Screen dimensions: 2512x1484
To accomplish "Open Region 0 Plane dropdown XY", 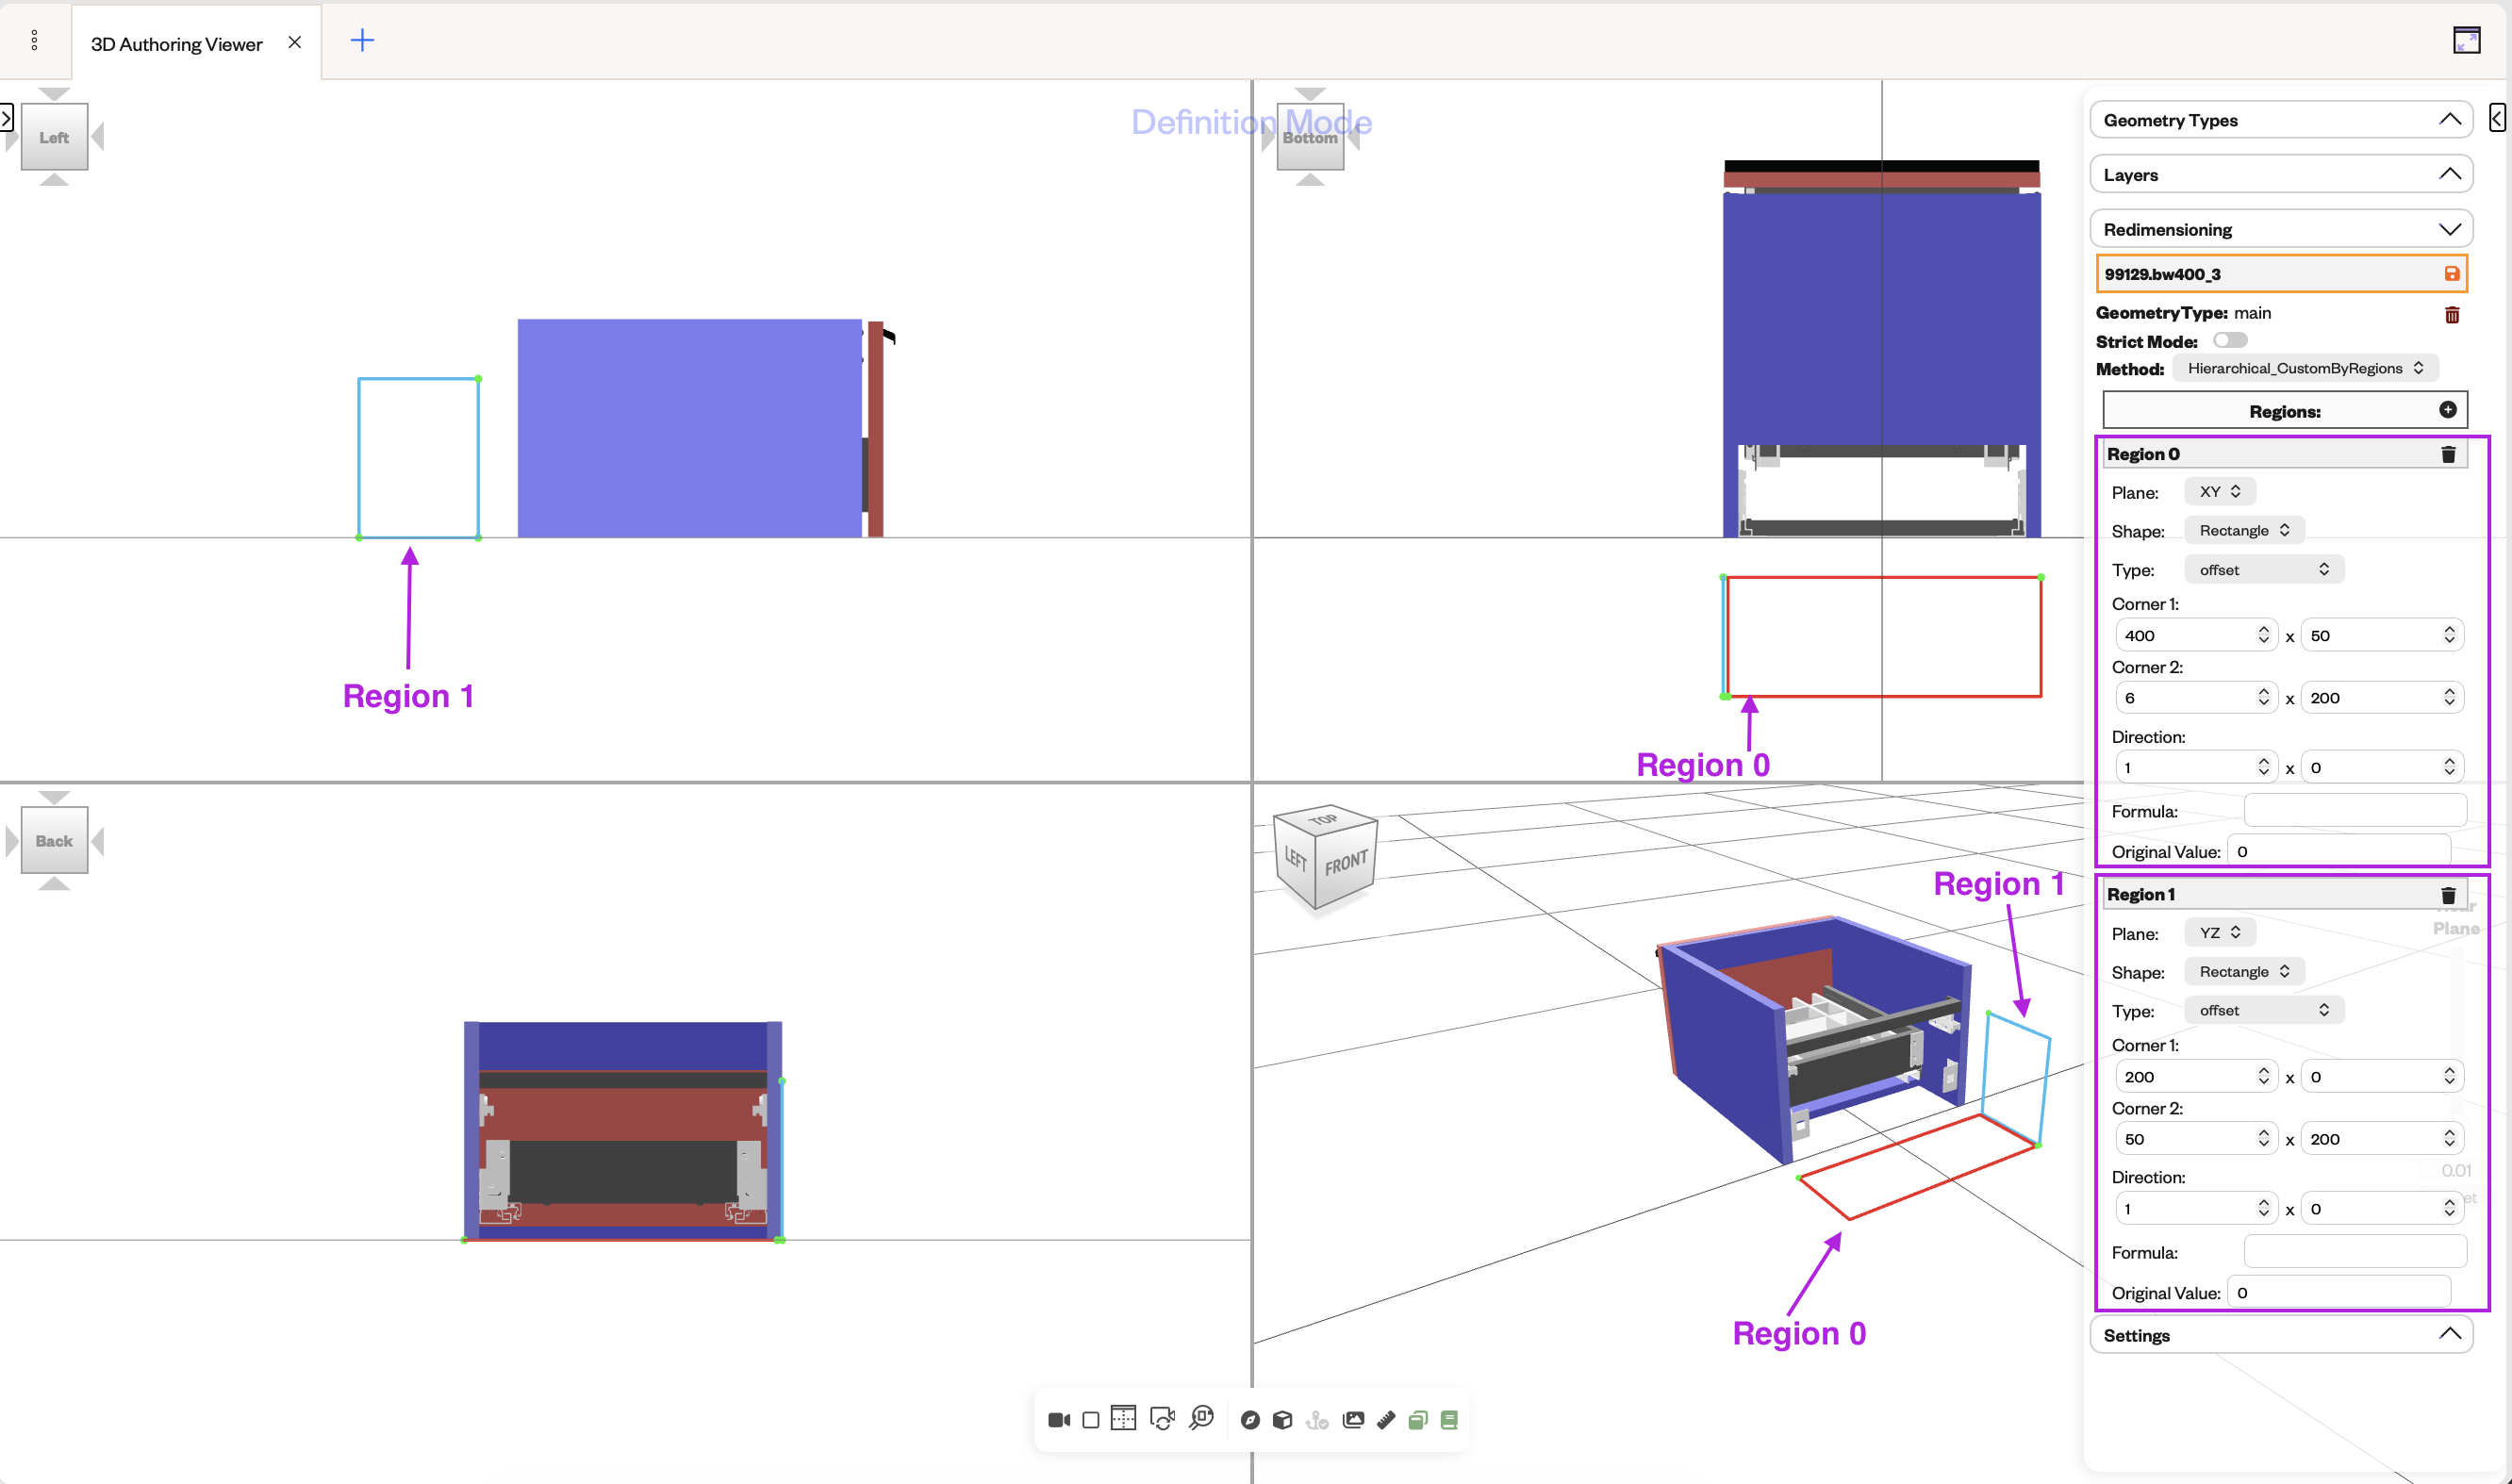I will point(2219,491).
